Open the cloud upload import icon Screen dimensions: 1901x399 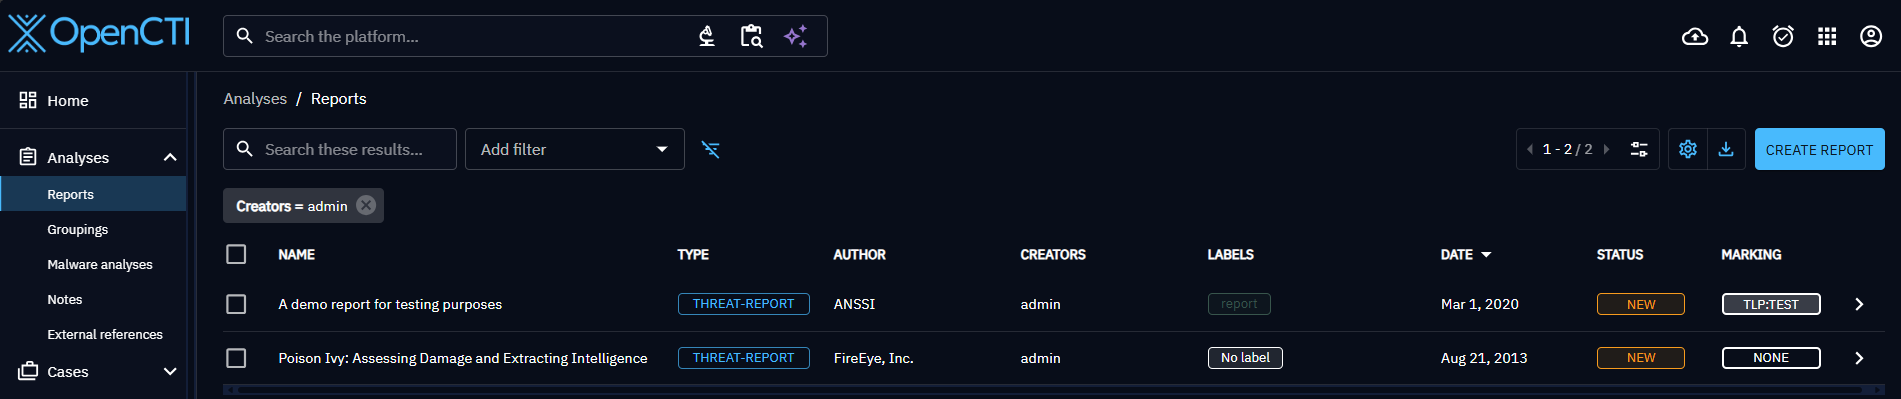click(x=1695, y=37)
